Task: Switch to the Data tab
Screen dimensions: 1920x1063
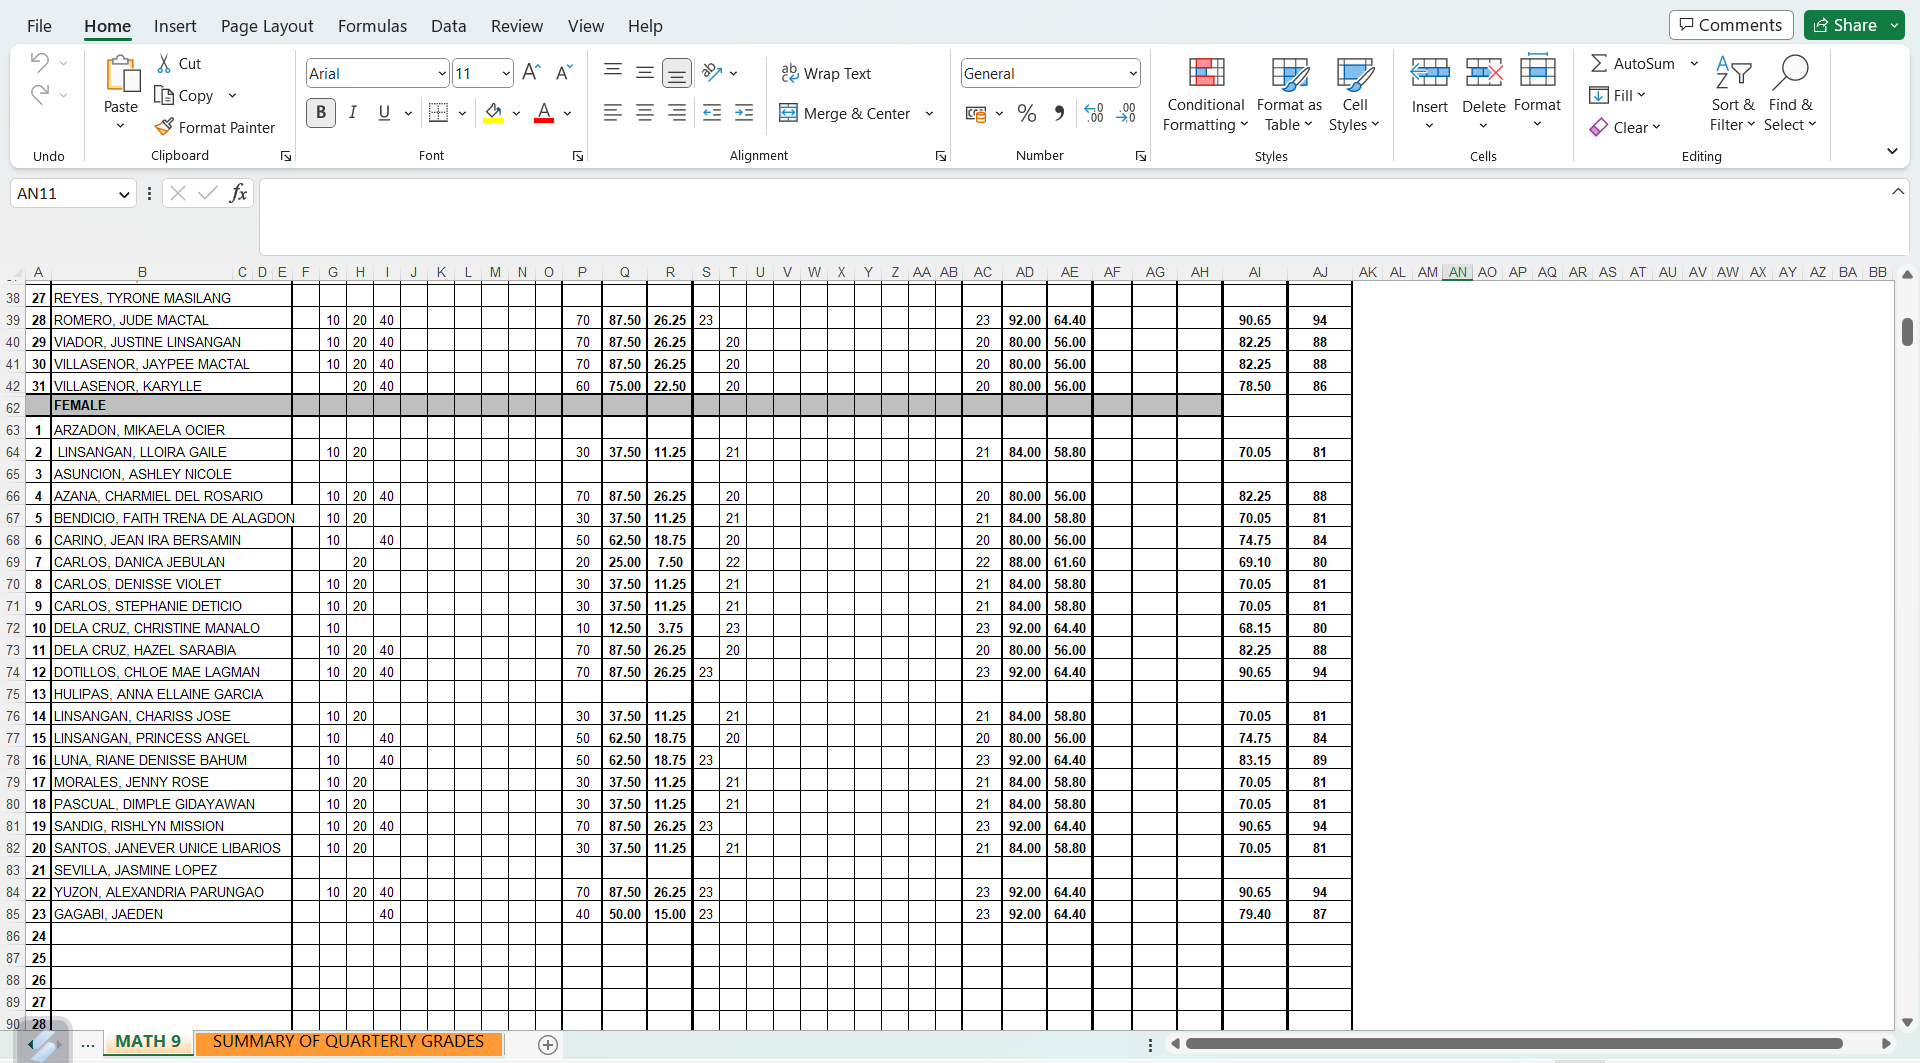Action: 449,26
